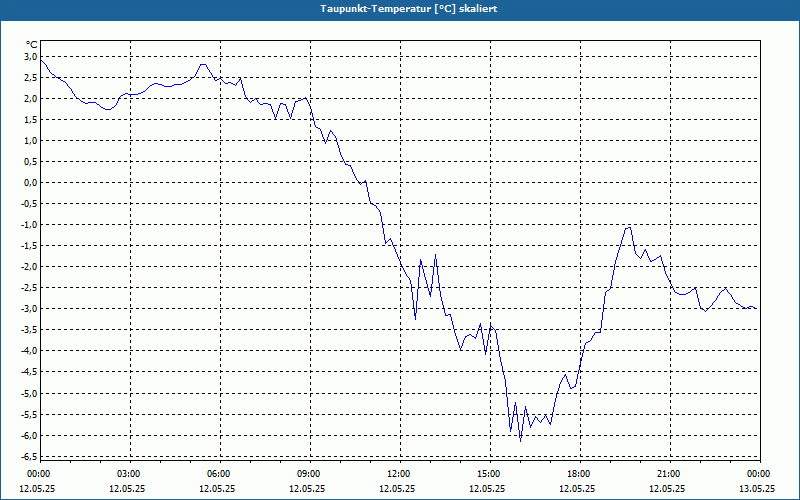Select the '12.05.25' date under 18:00
Viewport: 800px width, 500px height.
[577, 488]
